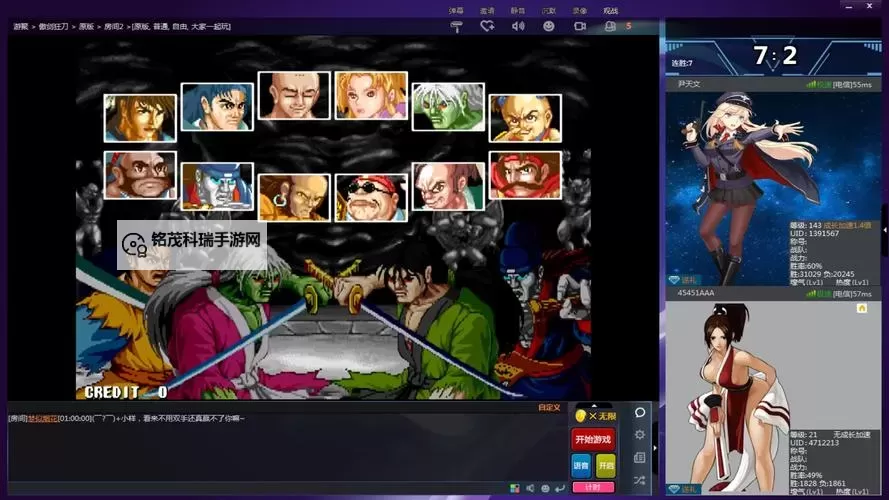Toggle the yellow-green 开启 enable button

coord(606,465)
